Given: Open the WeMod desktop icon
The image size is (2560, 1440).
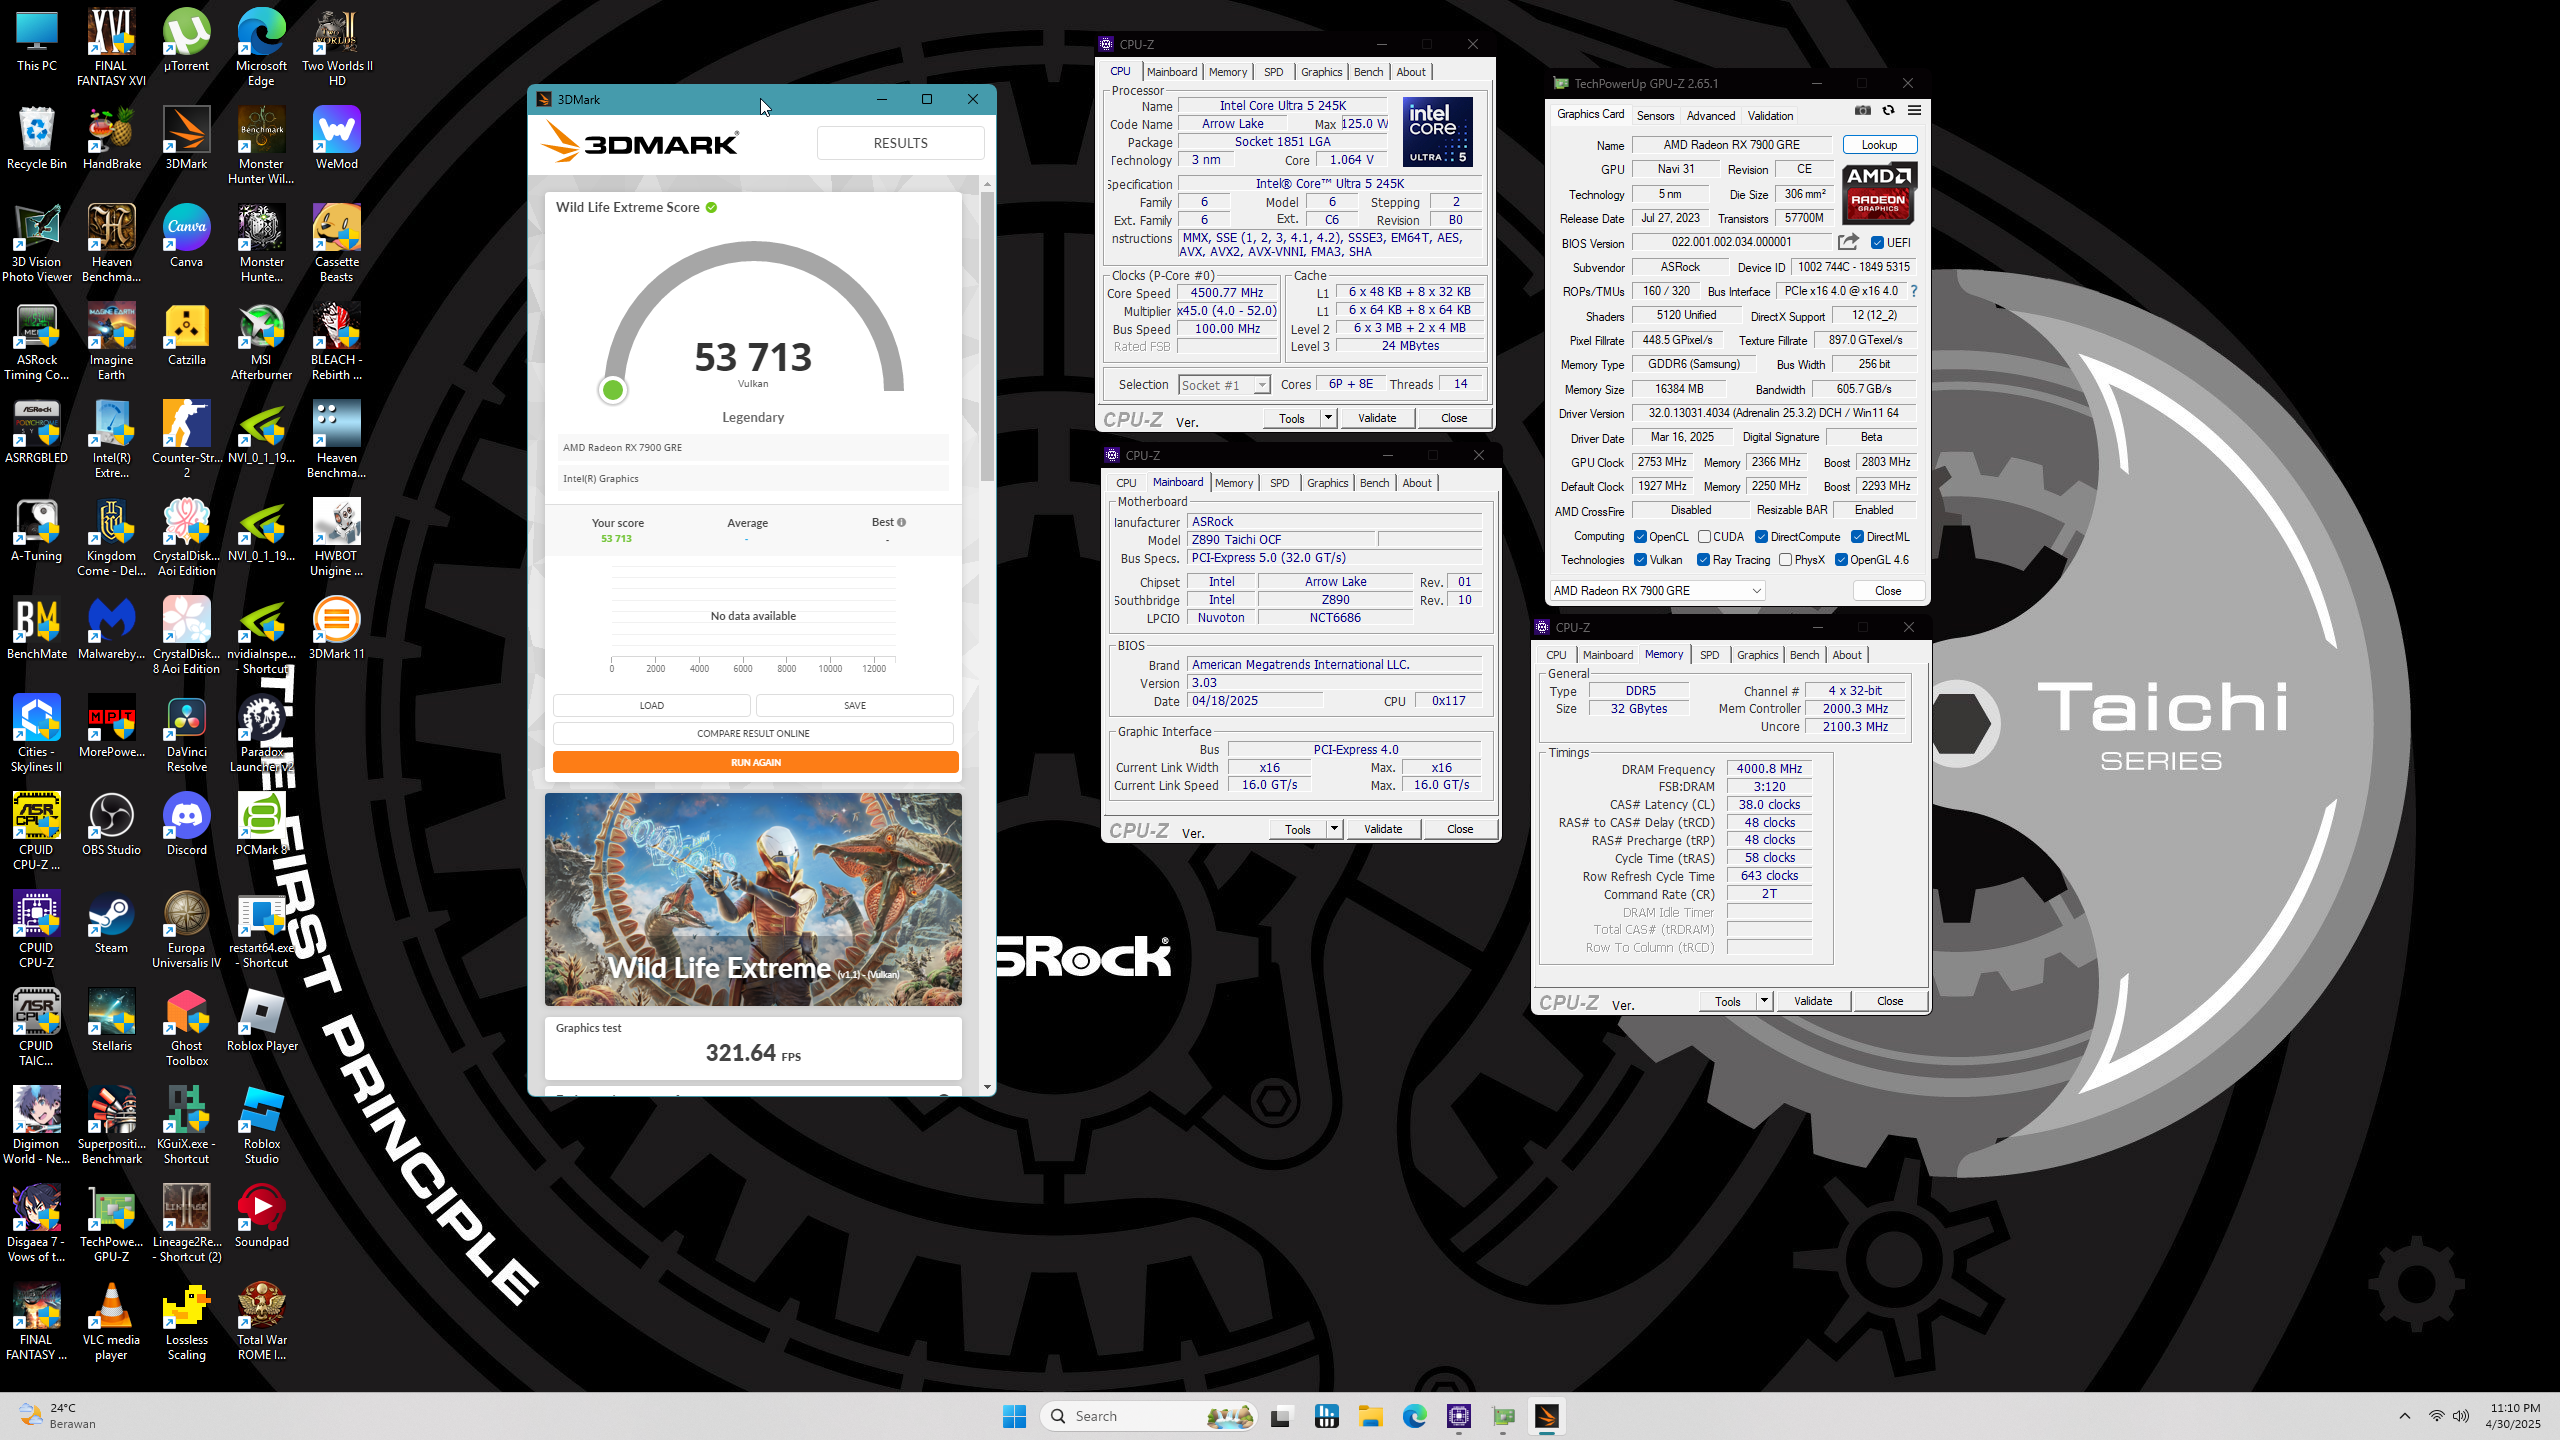Looking at the screenshot, I should coord(336,139).
